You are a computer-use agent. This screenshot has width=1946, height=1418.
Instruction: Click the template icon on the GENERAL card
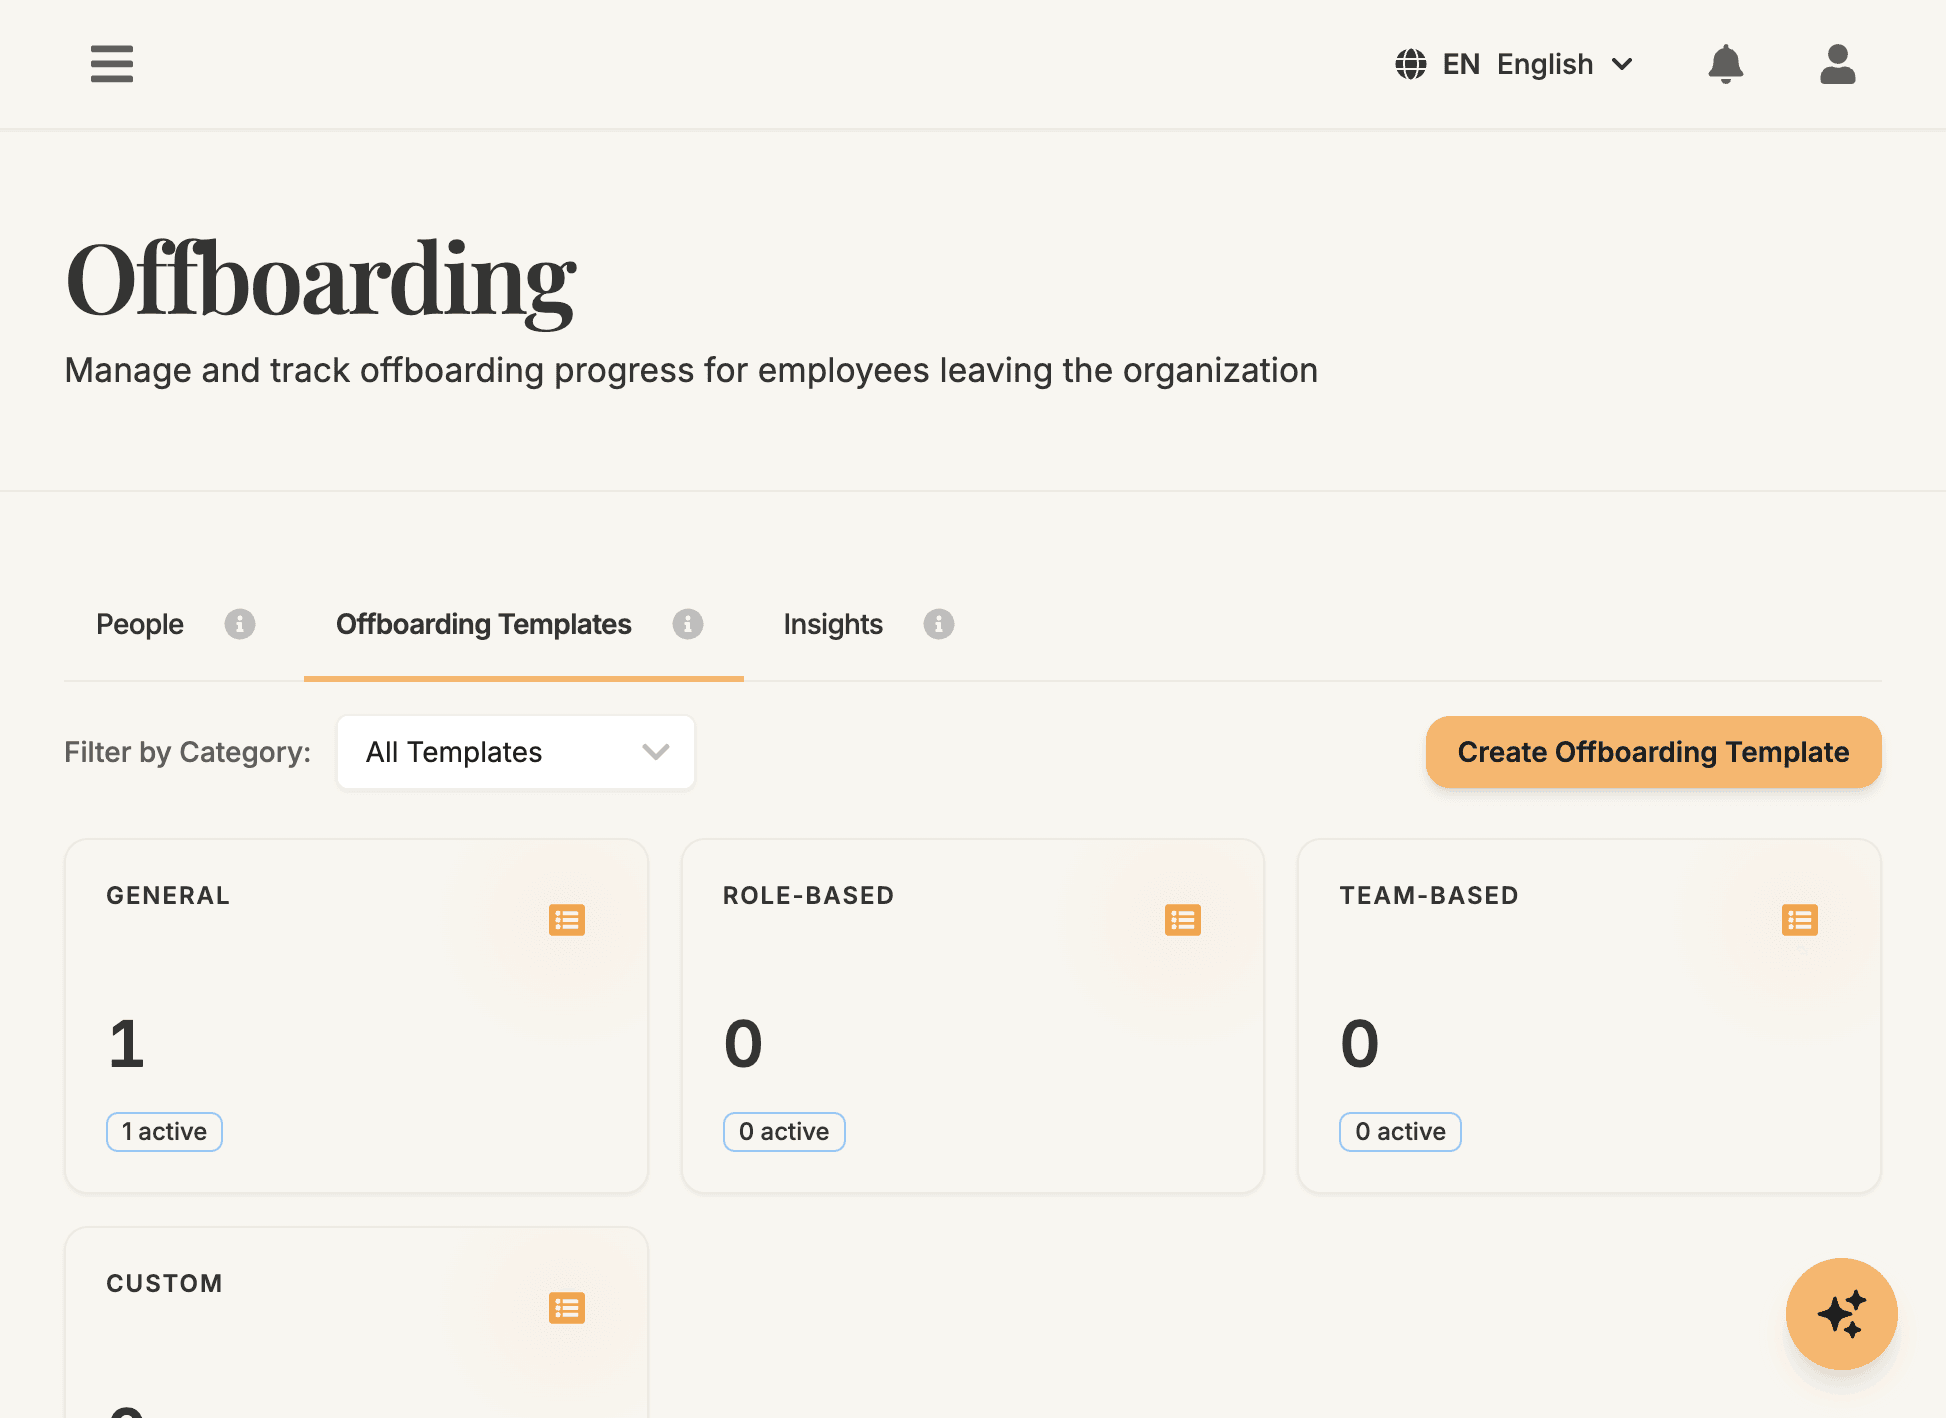(x=567, y=919)
